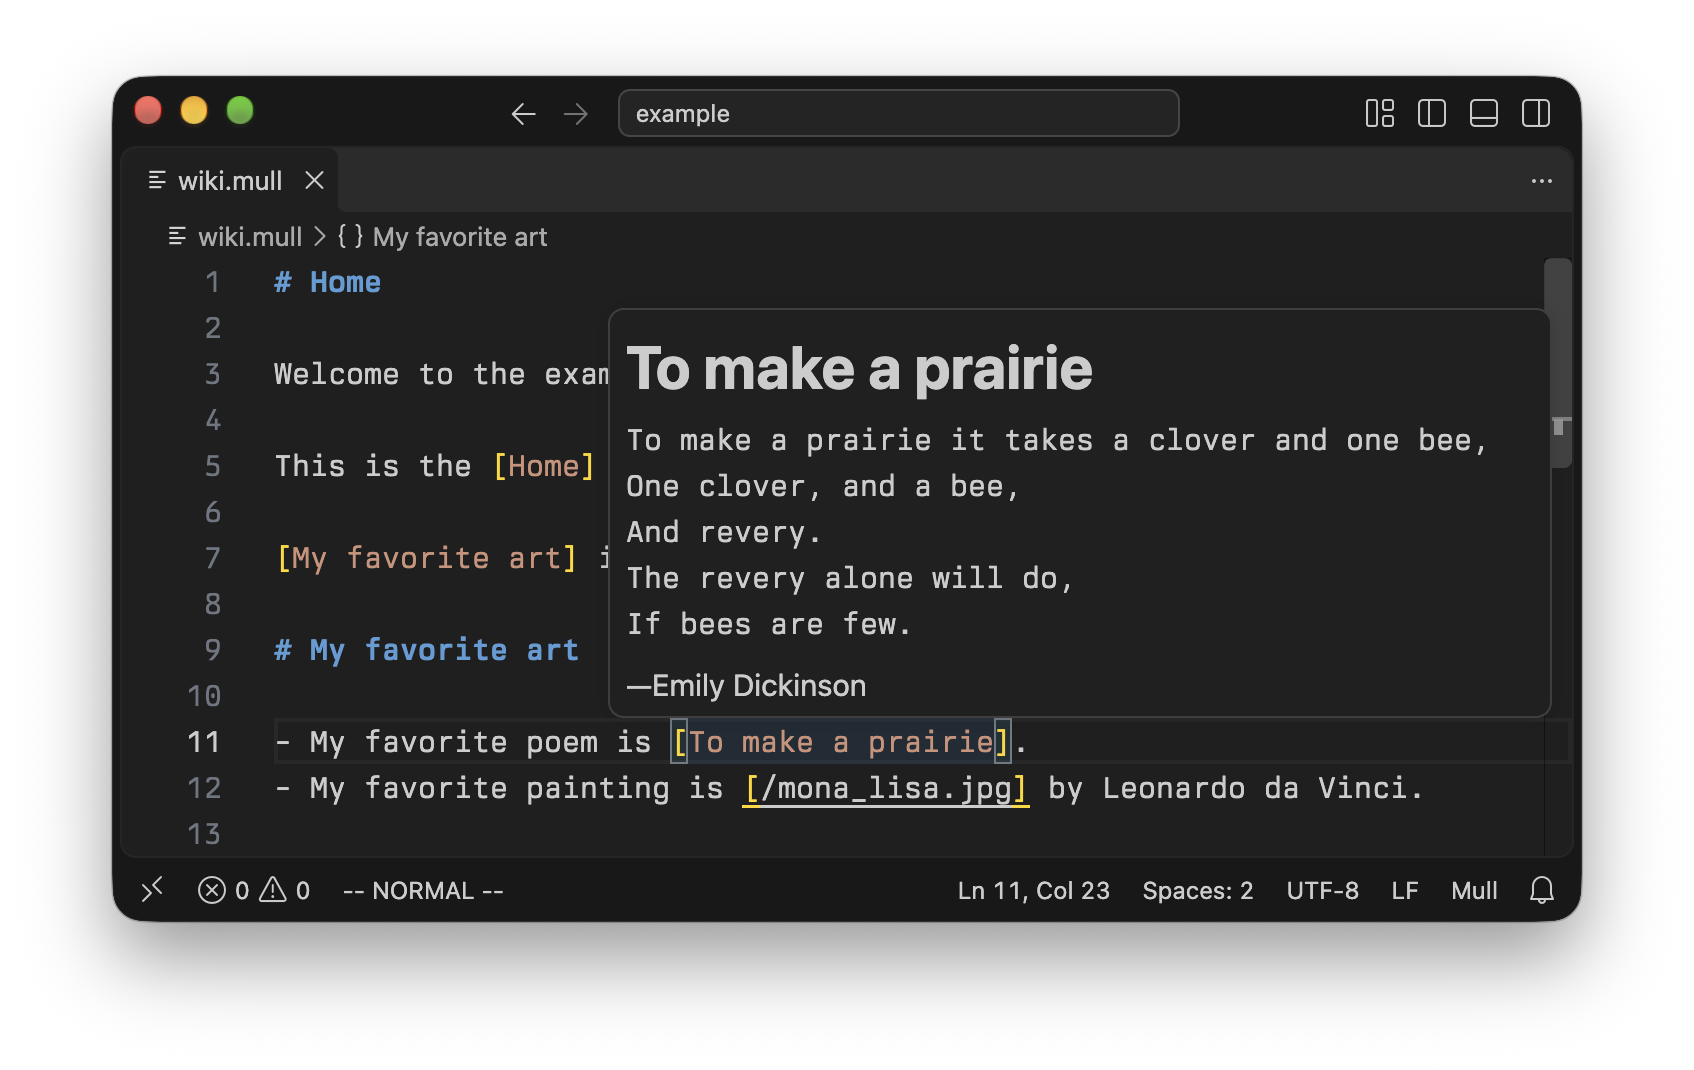Click the NORMAL vim mode indicator
The width and height of the screenshot is (1694, 1070).
click(423, 891)
